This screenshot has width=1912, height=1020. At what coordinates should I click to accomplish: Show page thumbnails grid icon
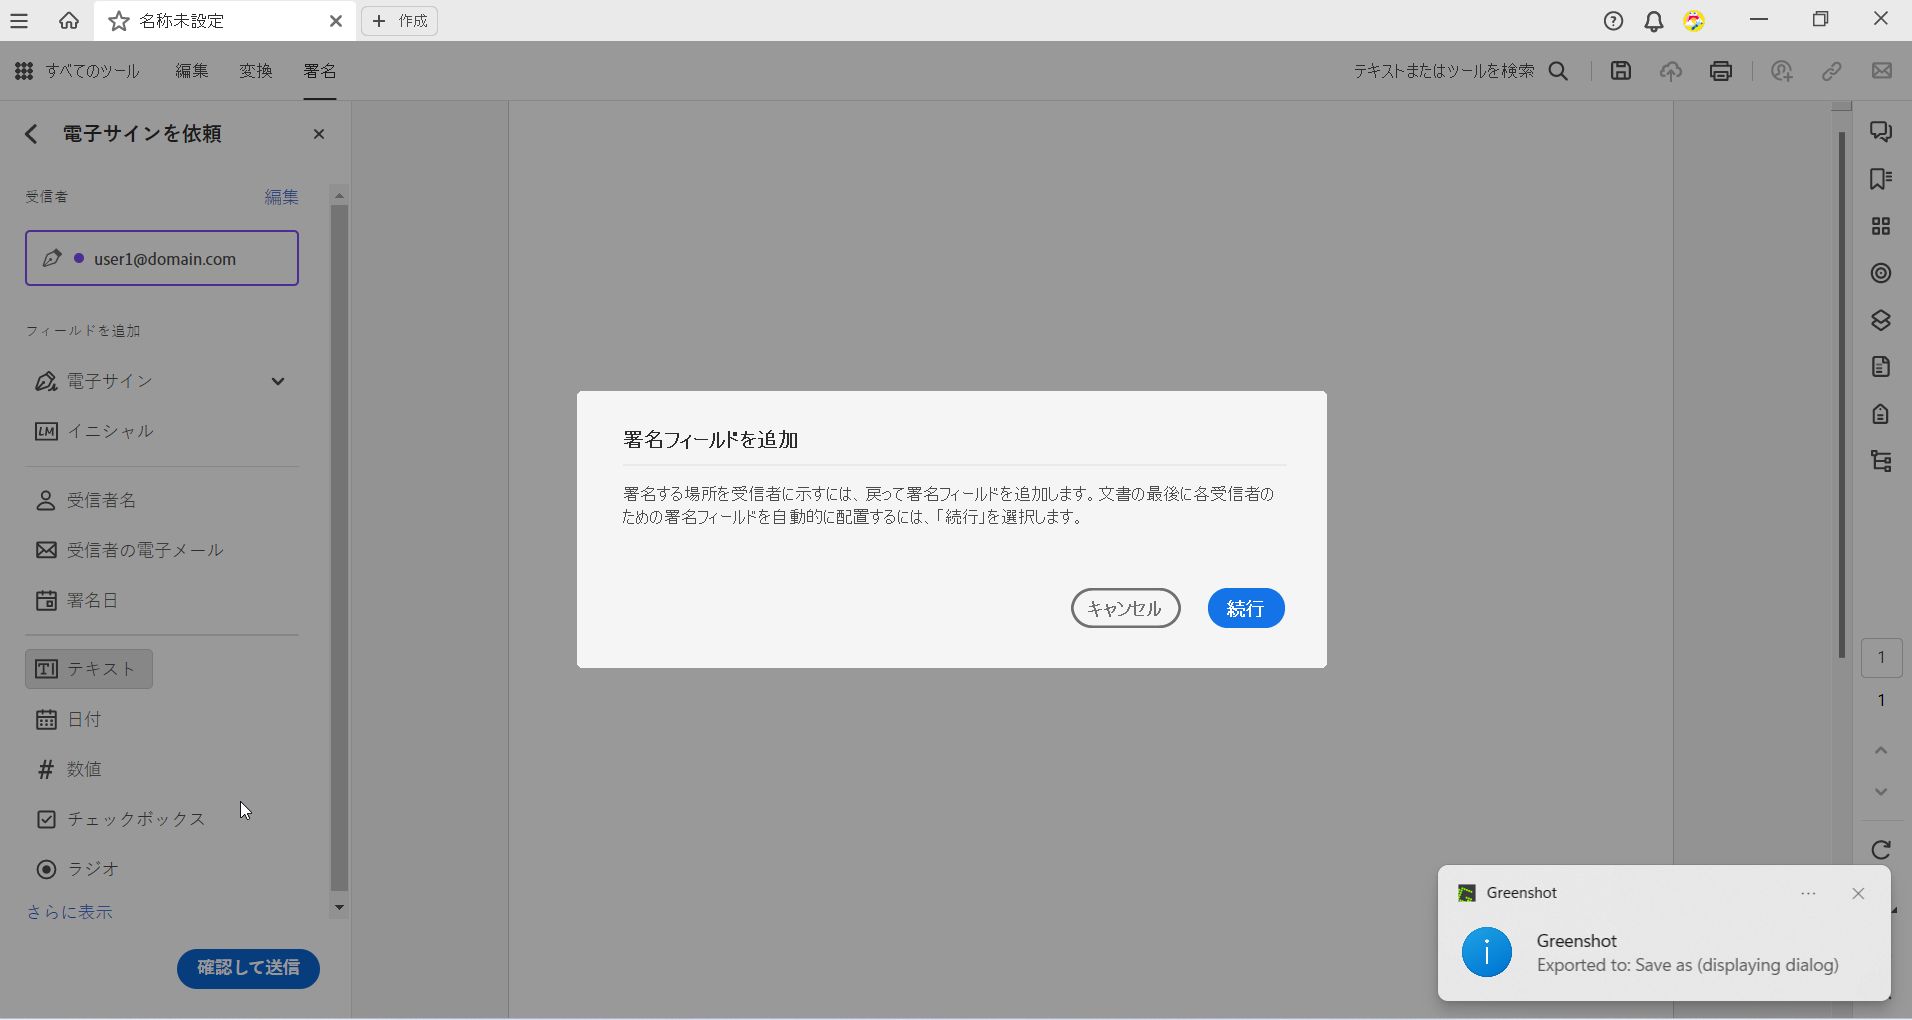[1883, 226]
